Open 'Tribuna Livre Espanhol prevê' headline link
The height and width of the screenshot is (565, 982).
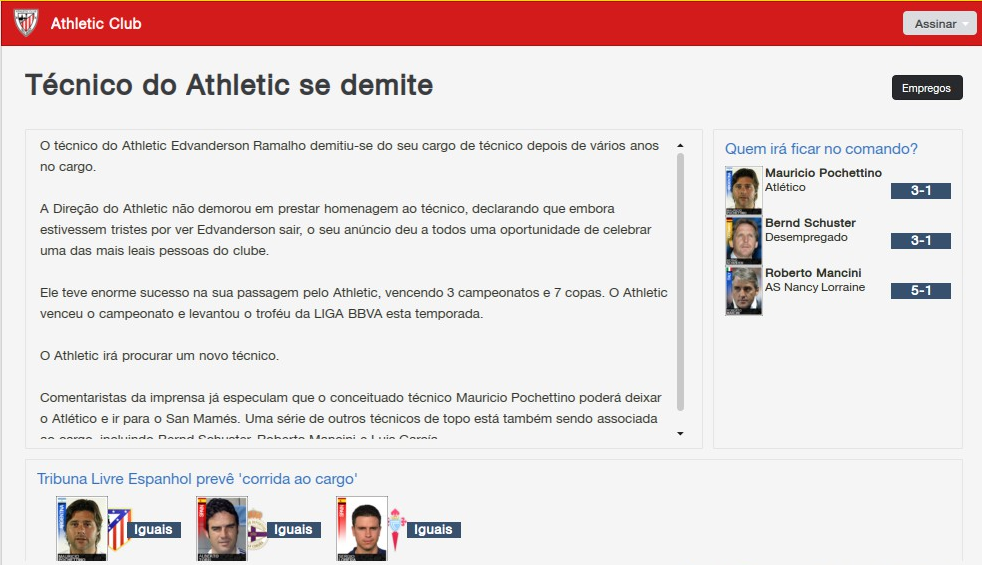pos(197,479)
